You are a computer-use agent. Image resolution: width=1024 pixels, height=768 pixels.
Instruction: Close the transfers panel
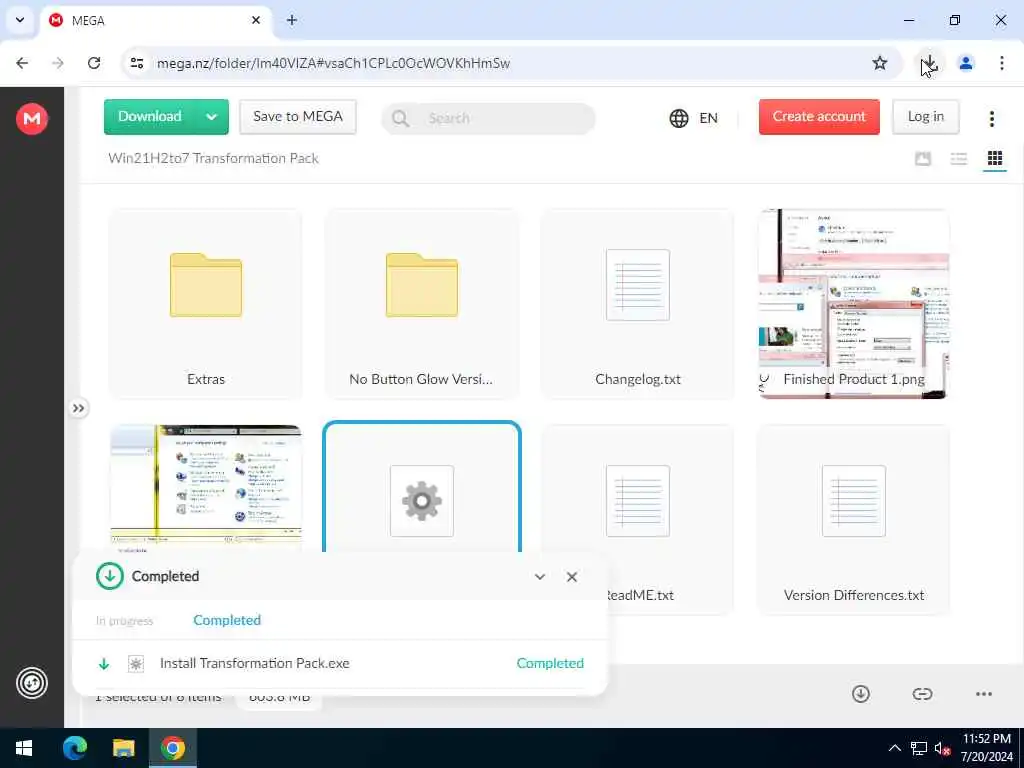(571, 577)
